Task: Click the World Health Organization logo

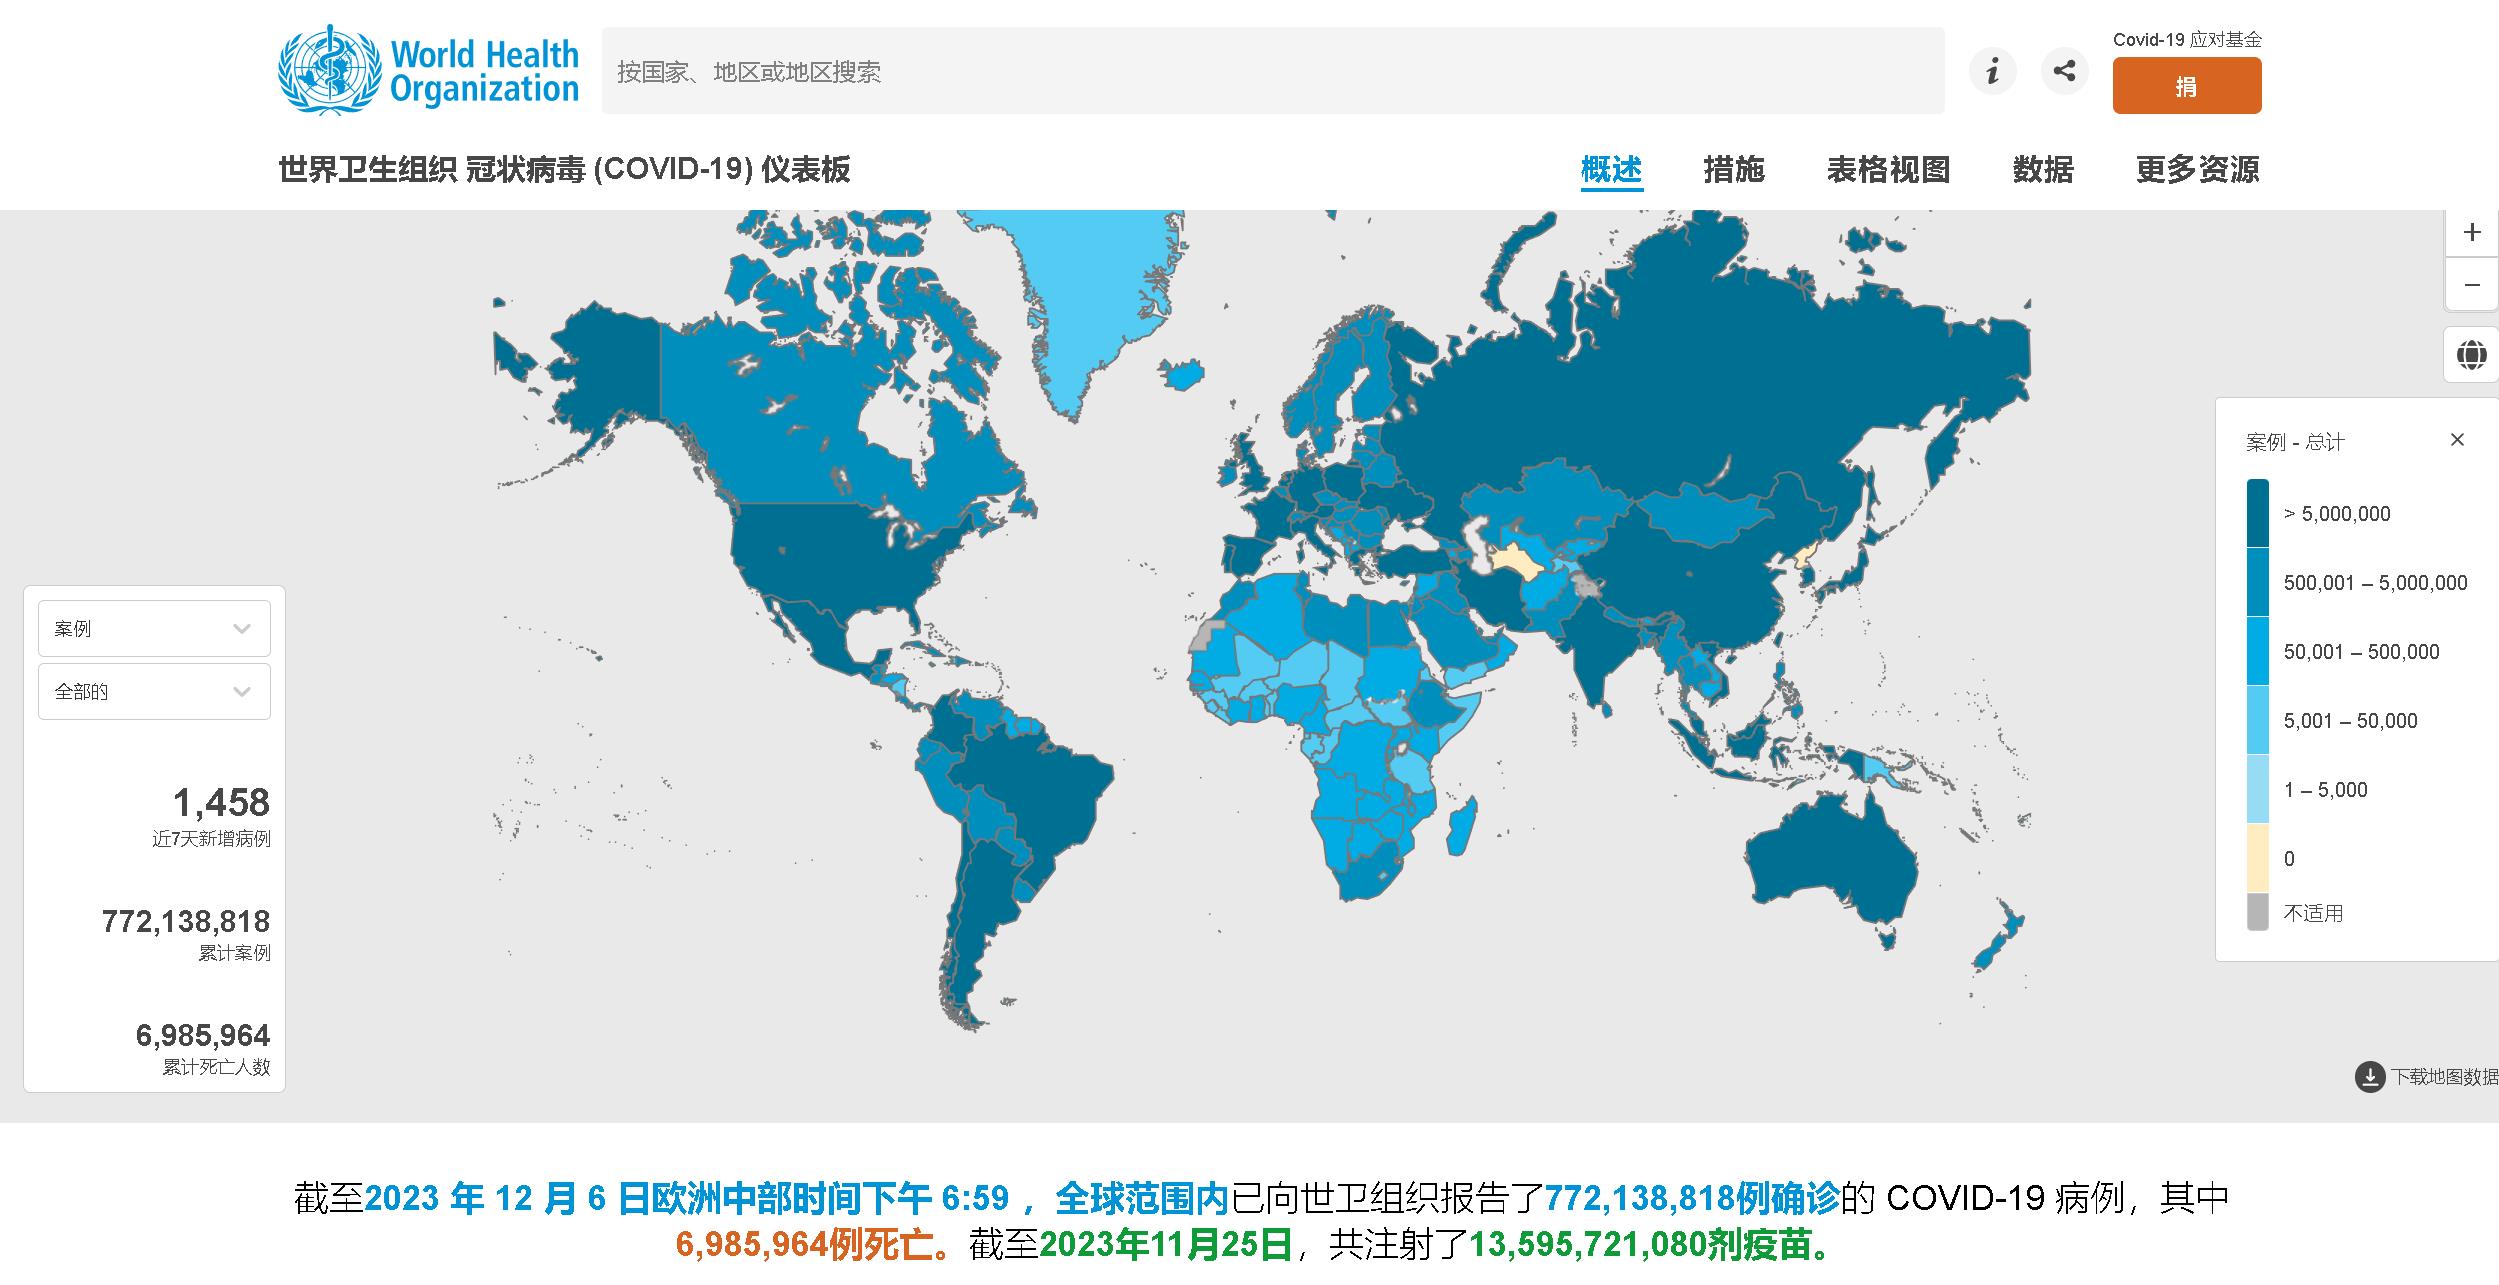Action: pos(428,71)
